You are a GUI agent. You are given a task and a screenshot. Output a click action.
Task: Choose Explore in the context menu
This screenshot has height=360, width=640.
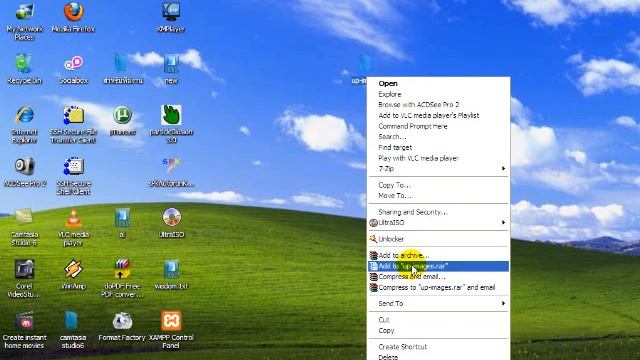pyautogui.click(x=439, y=94)
